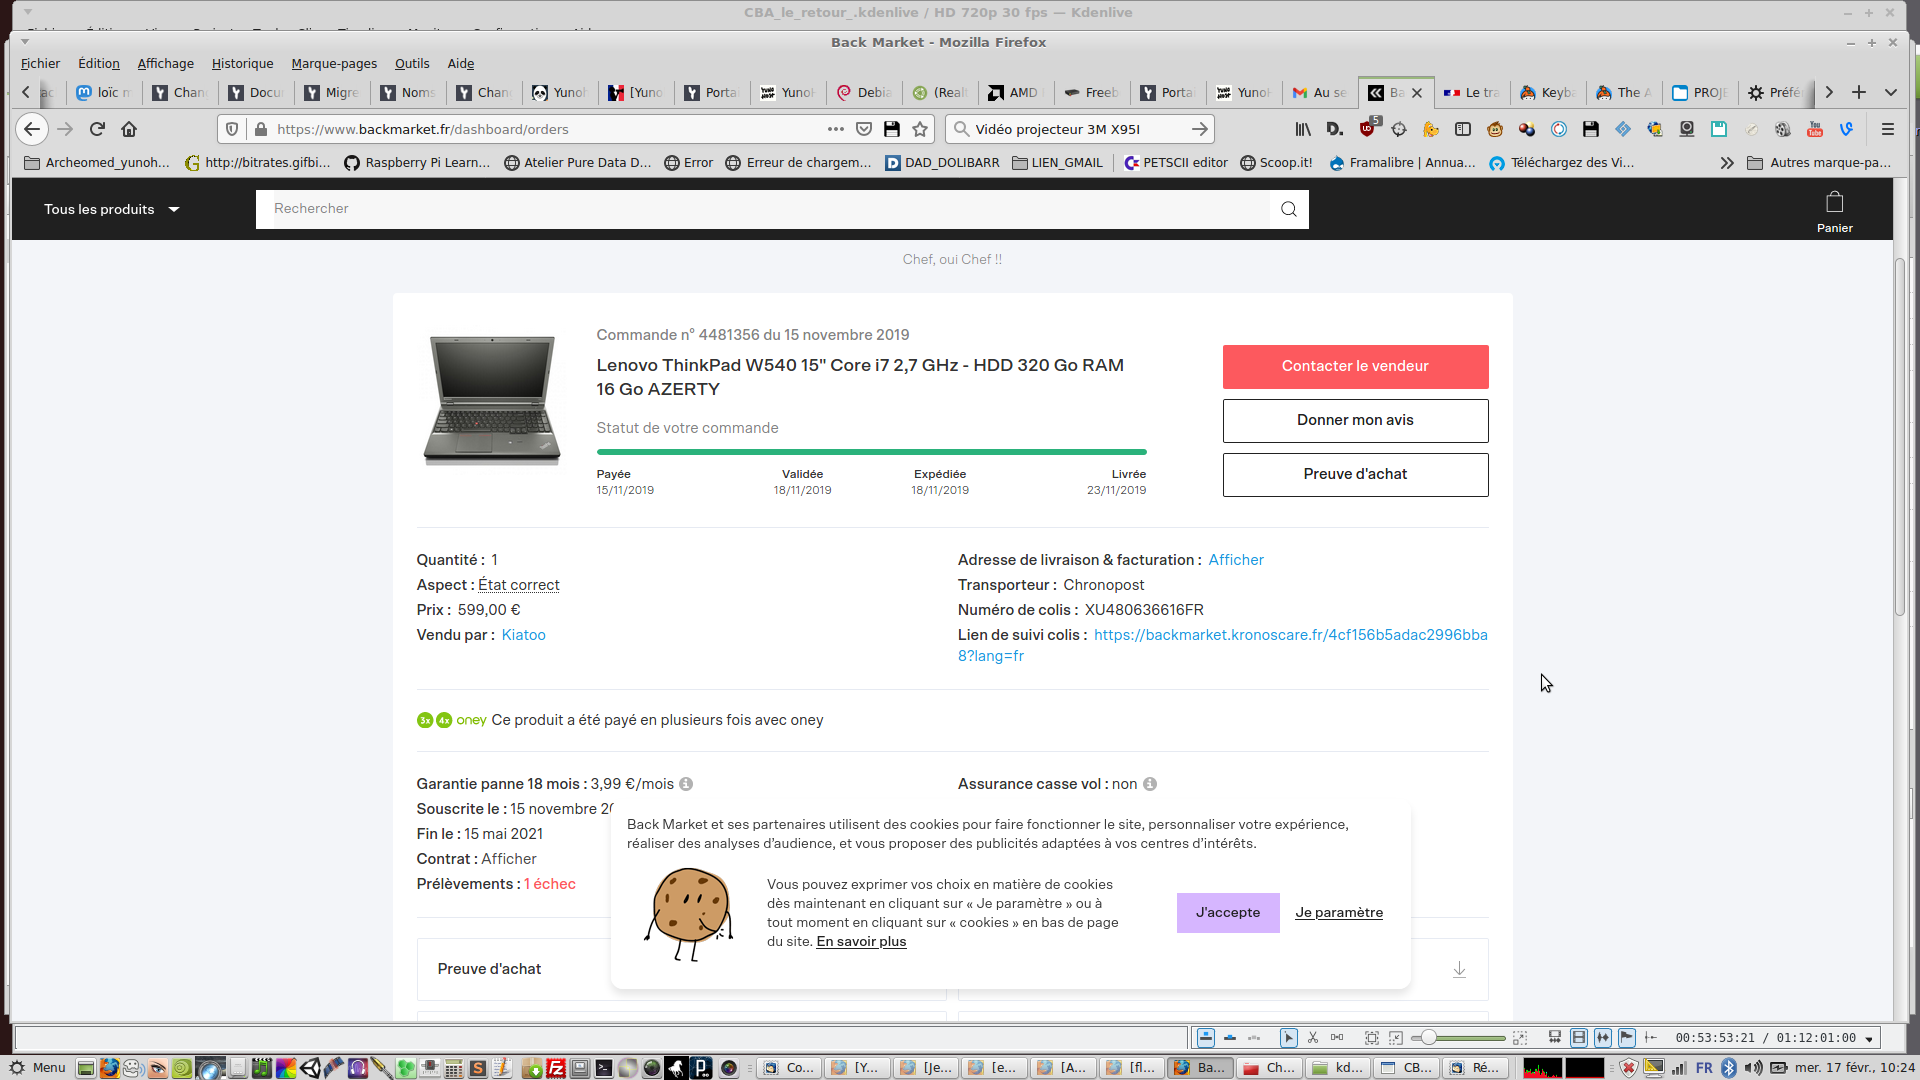Click the Firefox home button
The image size is (1920, 1080).
click(x=129, y=129)
